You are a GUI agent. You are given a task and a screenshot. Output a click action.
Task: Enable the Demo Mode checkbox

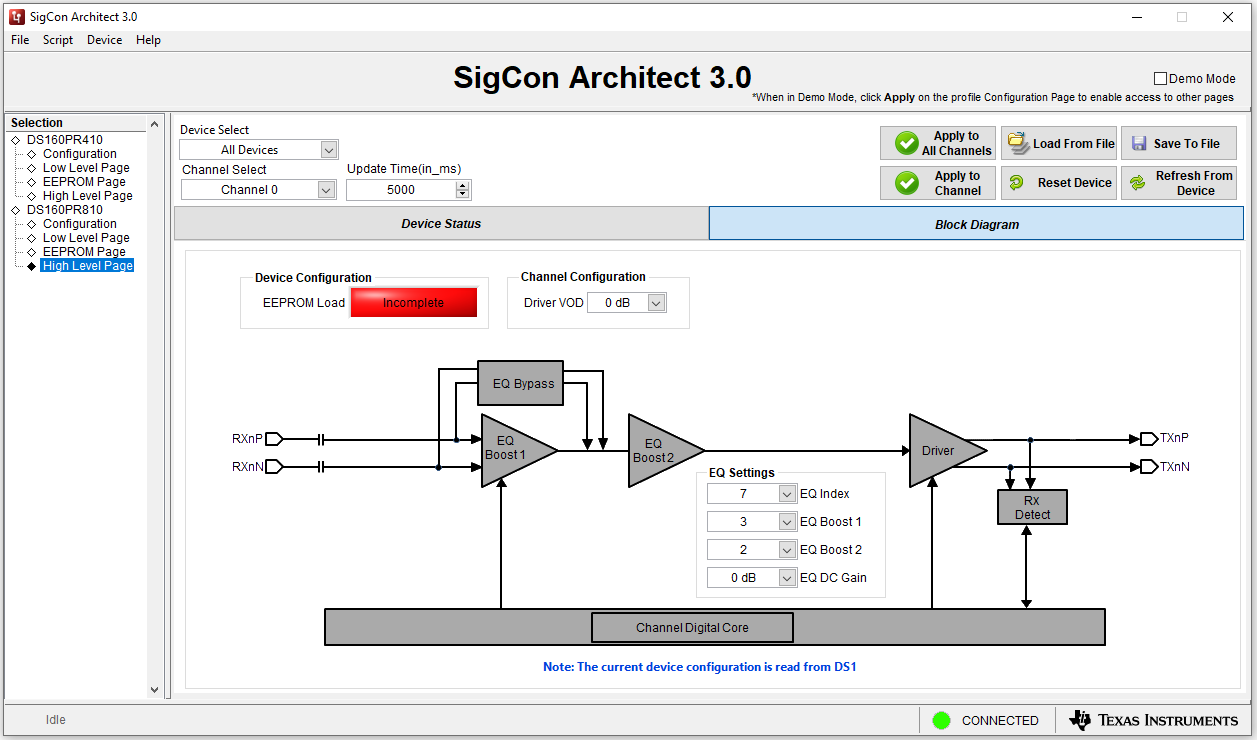tap(1161, 79)
